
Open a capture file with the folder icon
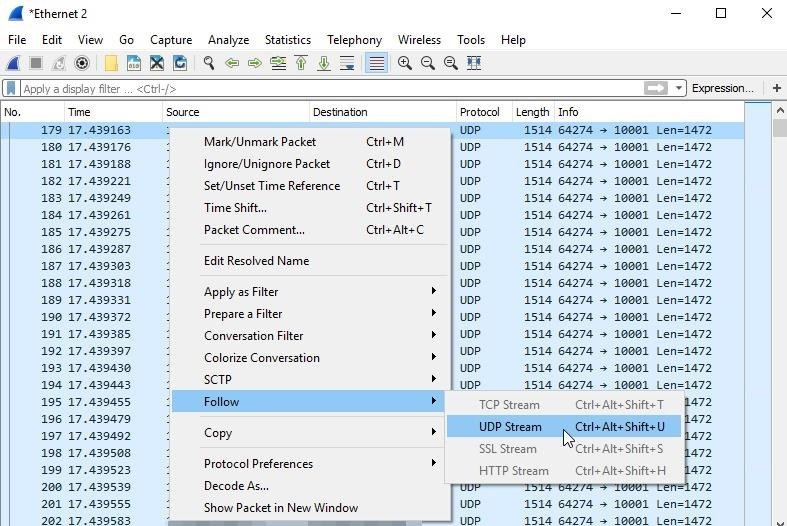tap(111, 63)
